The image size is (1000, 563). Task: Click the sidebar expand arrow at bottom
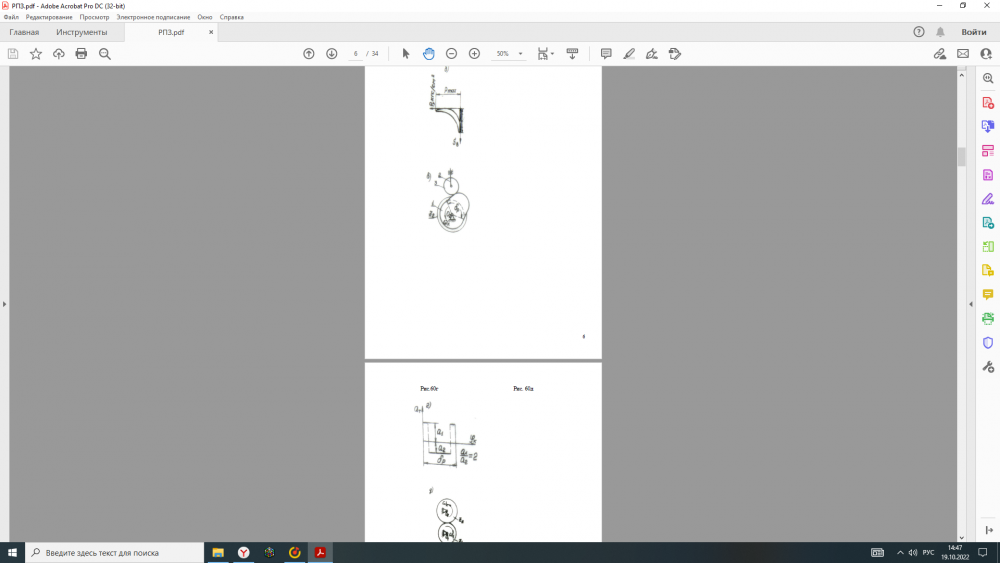(989, 530)
